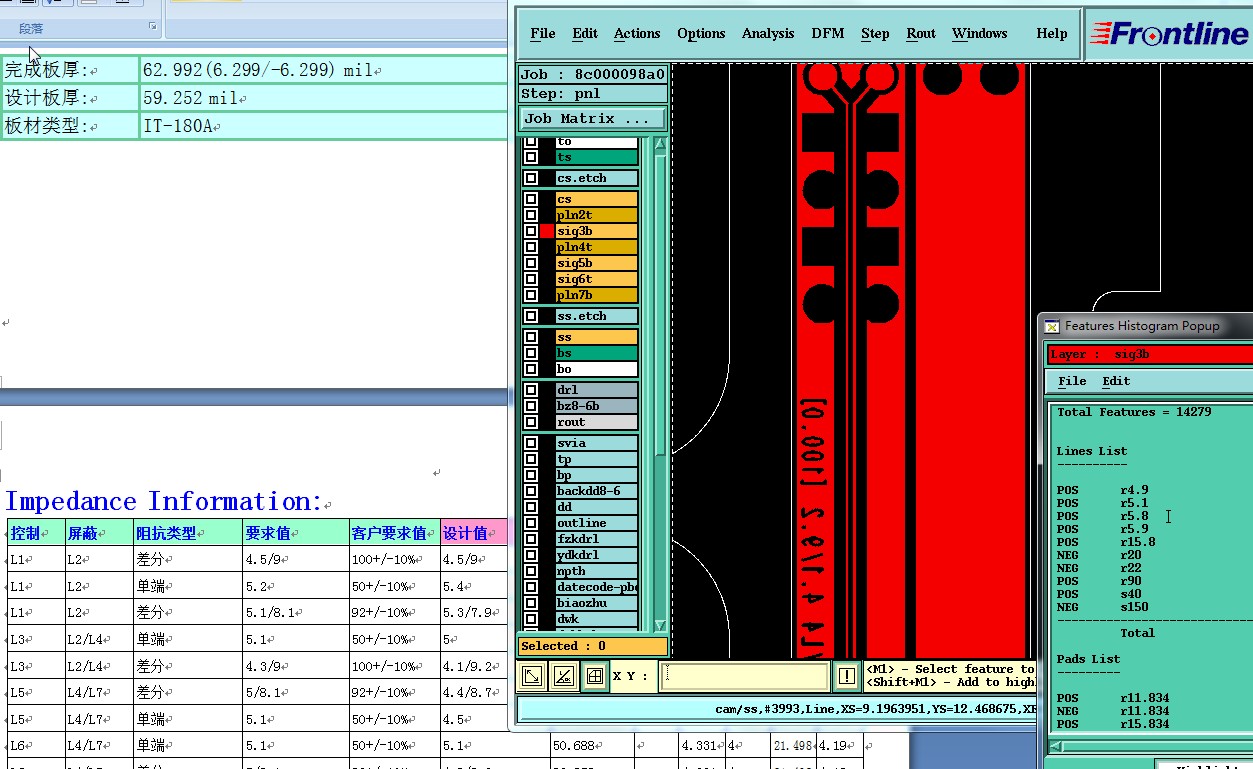Click the IT-180A cell in Word table

tap(324, 126)
